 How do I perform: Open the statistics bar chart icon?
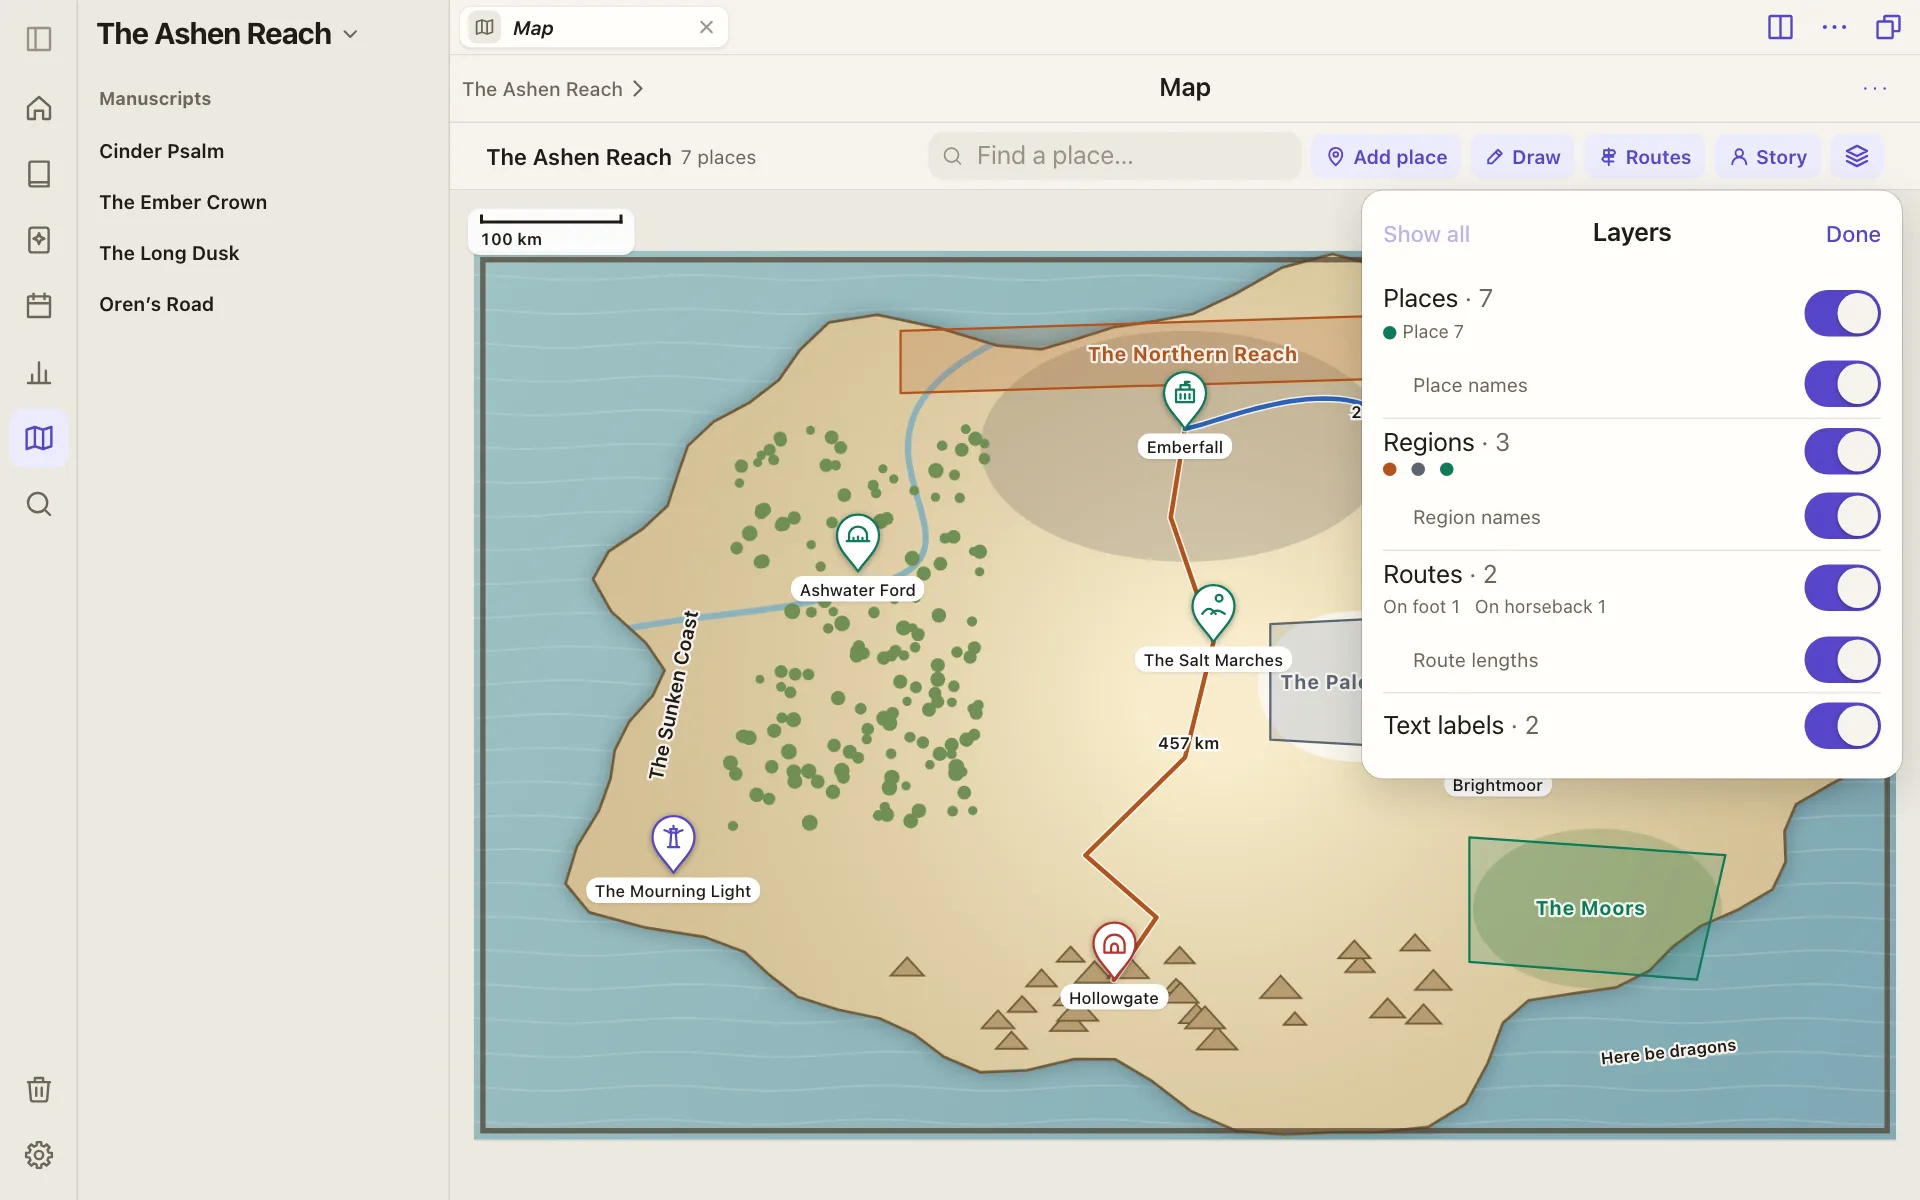click(39, 373)
